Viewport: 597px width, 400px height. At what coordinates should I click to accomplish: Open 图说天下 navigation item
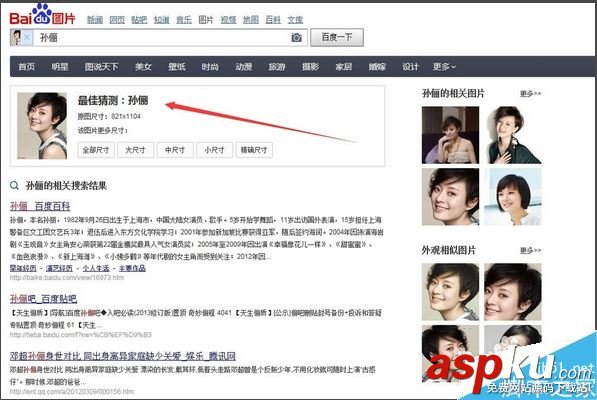click(102, 67)
